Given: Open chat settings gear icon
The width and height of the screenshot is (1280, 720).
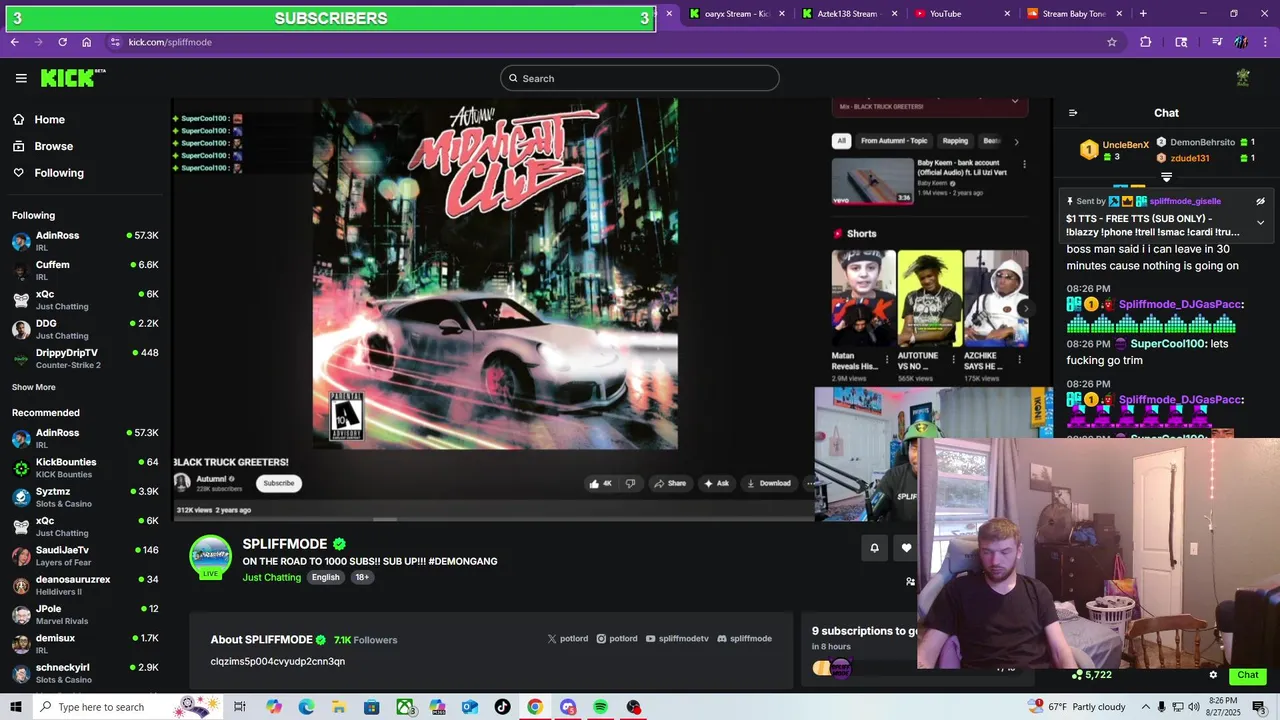Looking at the screenshot, I should (1213, 675).
